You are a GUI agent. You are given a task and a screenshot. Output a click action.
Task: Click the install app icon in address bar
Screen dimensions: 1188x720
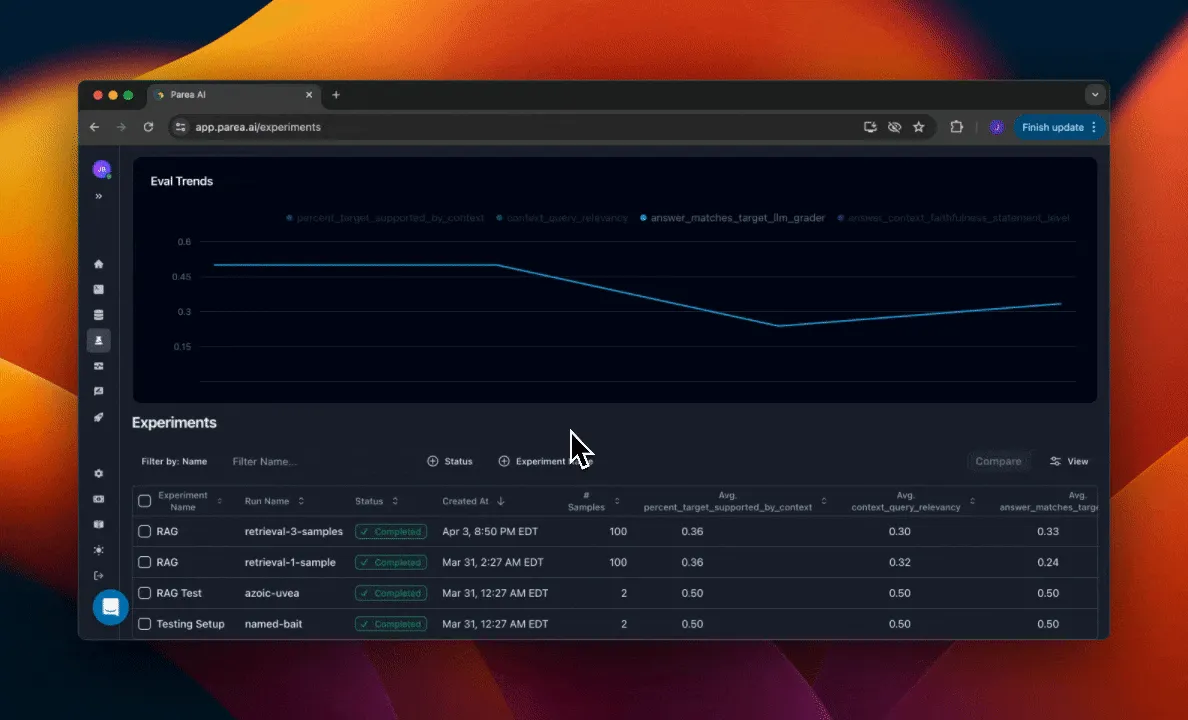pyautogui.click(x=870, y=127)
